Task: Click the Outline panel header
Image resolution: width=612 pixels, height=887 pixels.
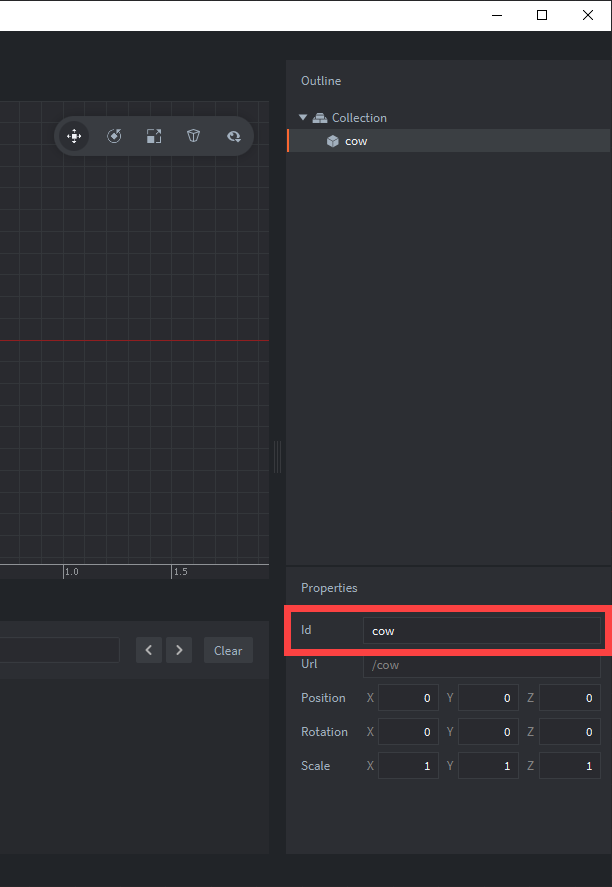Action: coord(321,81)
